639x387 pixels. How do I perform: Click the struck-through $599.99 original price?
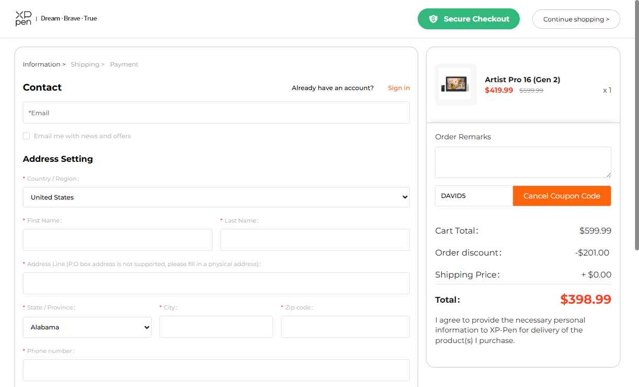coord(531,90)
